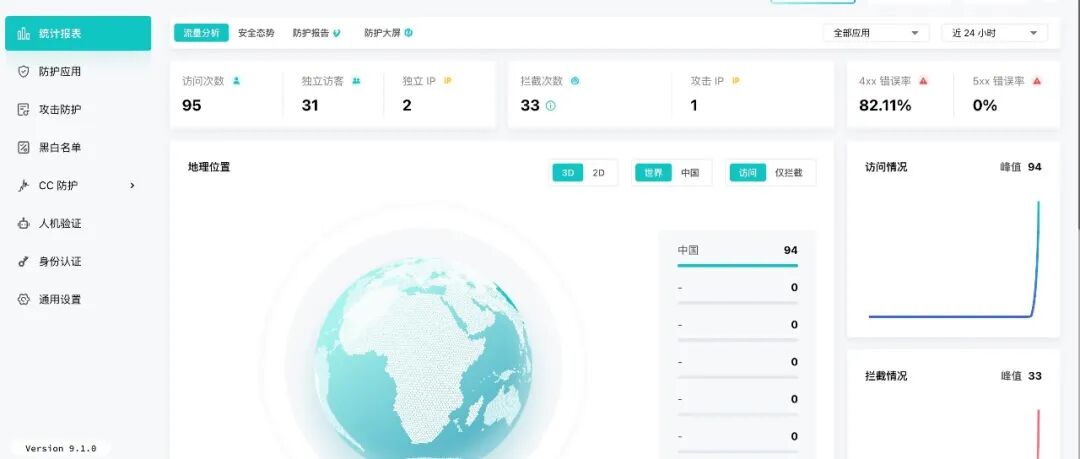Go to 身份认证 in the sidebar

click(x=78, y=261)
